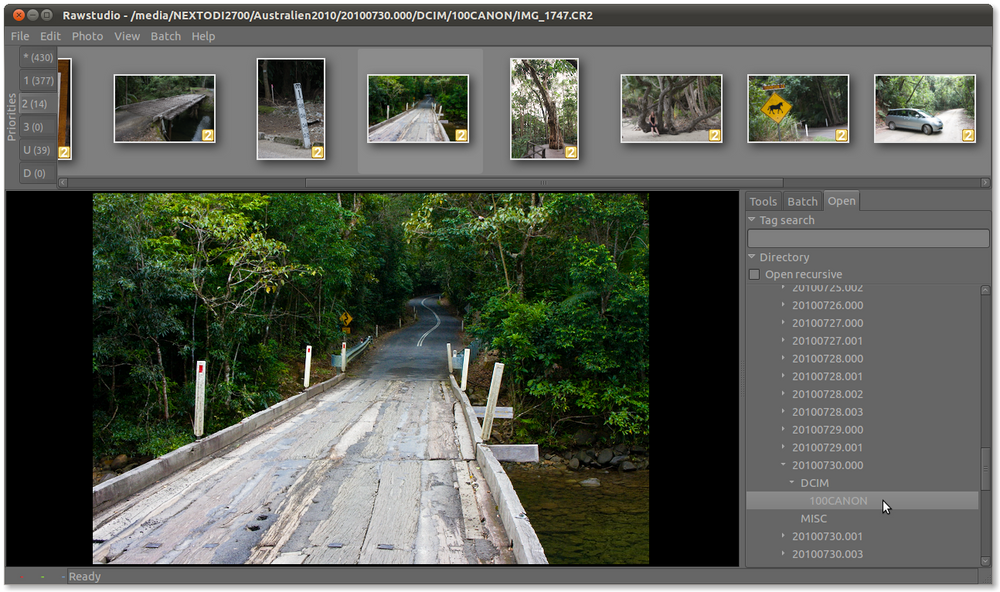Expand folder 20100728.002
1000x592 pixels.
point(783,394)
